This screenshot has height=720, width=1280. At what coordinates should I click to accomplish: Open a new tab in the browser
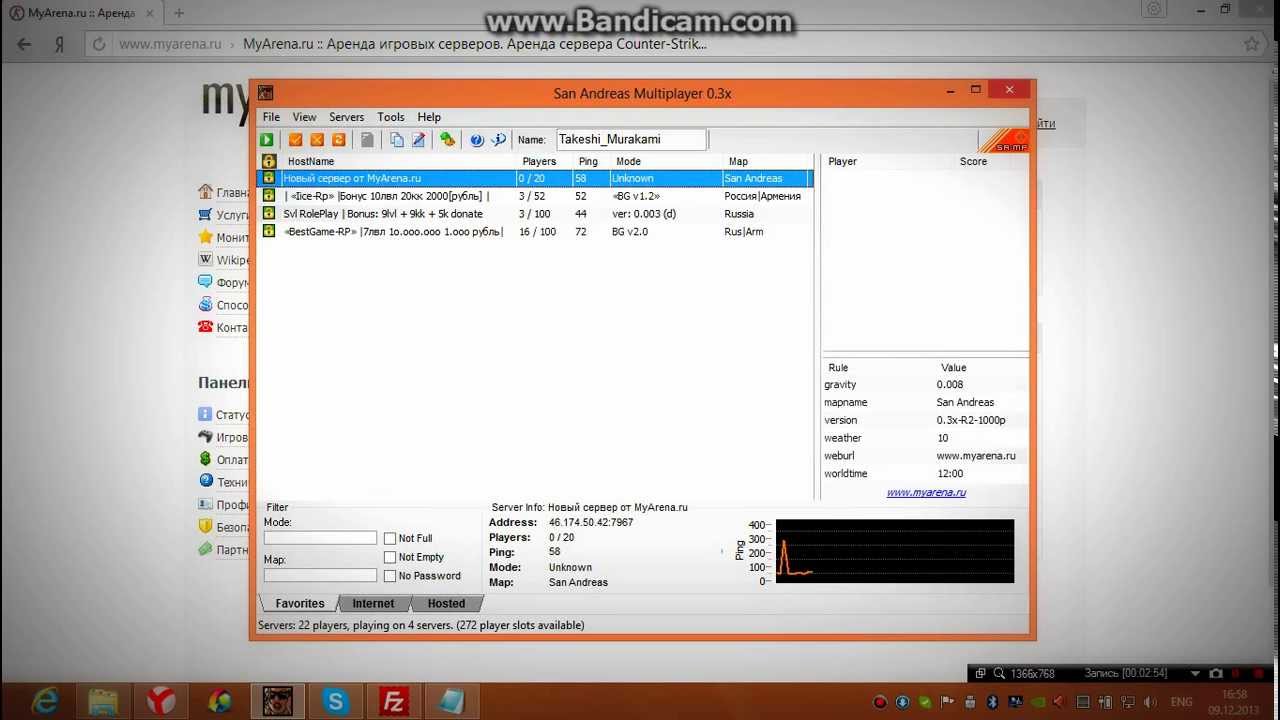click(179, 13)
